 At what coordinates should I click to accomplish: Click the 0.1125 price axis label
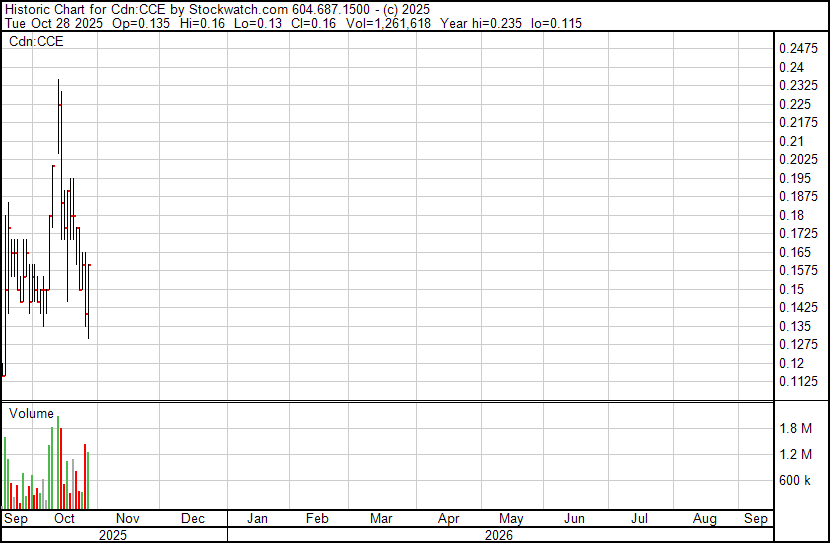click(x=798, y=381)
